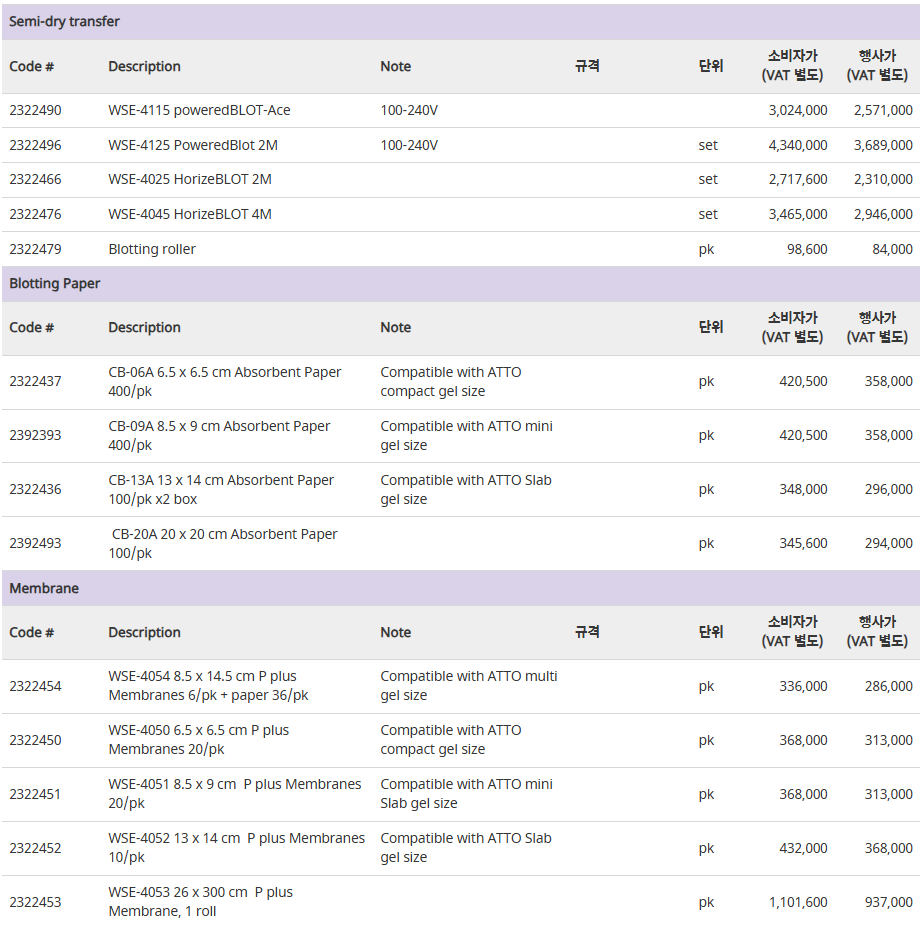
Task: Select CB-13A 13 x 14 cm Absorbent Paper
Action: [x=221, y=490]
